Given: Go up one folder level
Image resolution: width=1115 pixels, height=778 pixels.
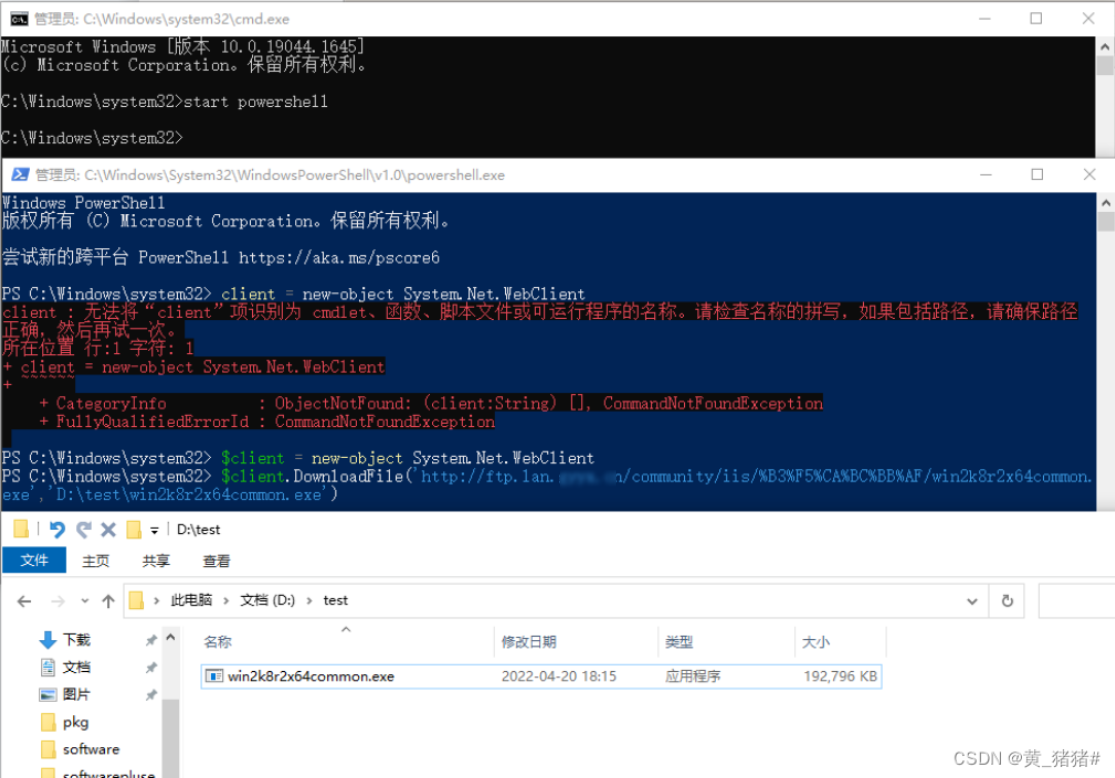Looking at the screenshot, I should click(108, 602).
